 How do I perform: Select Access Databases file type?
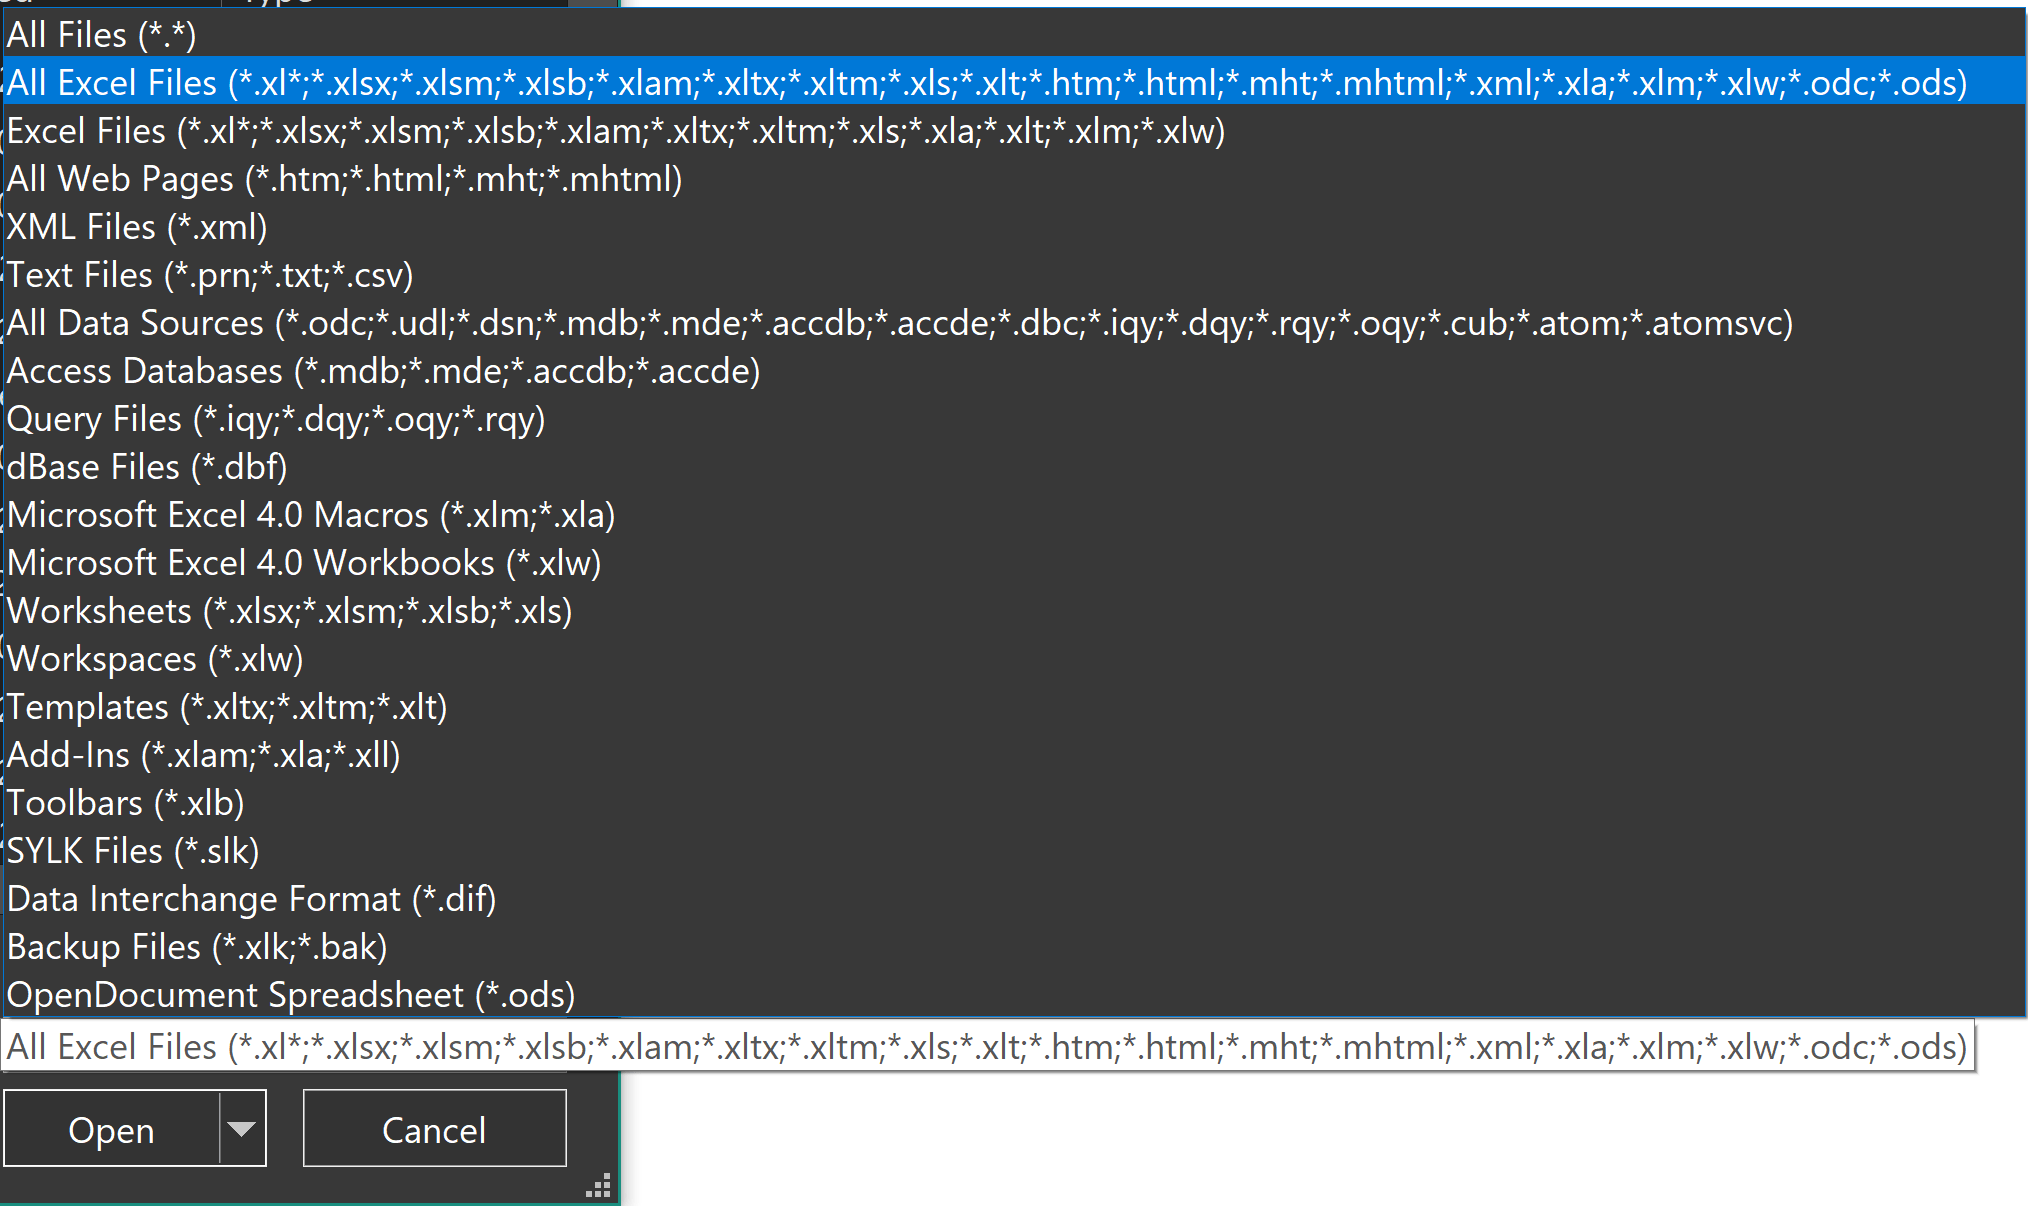point(383,371)
